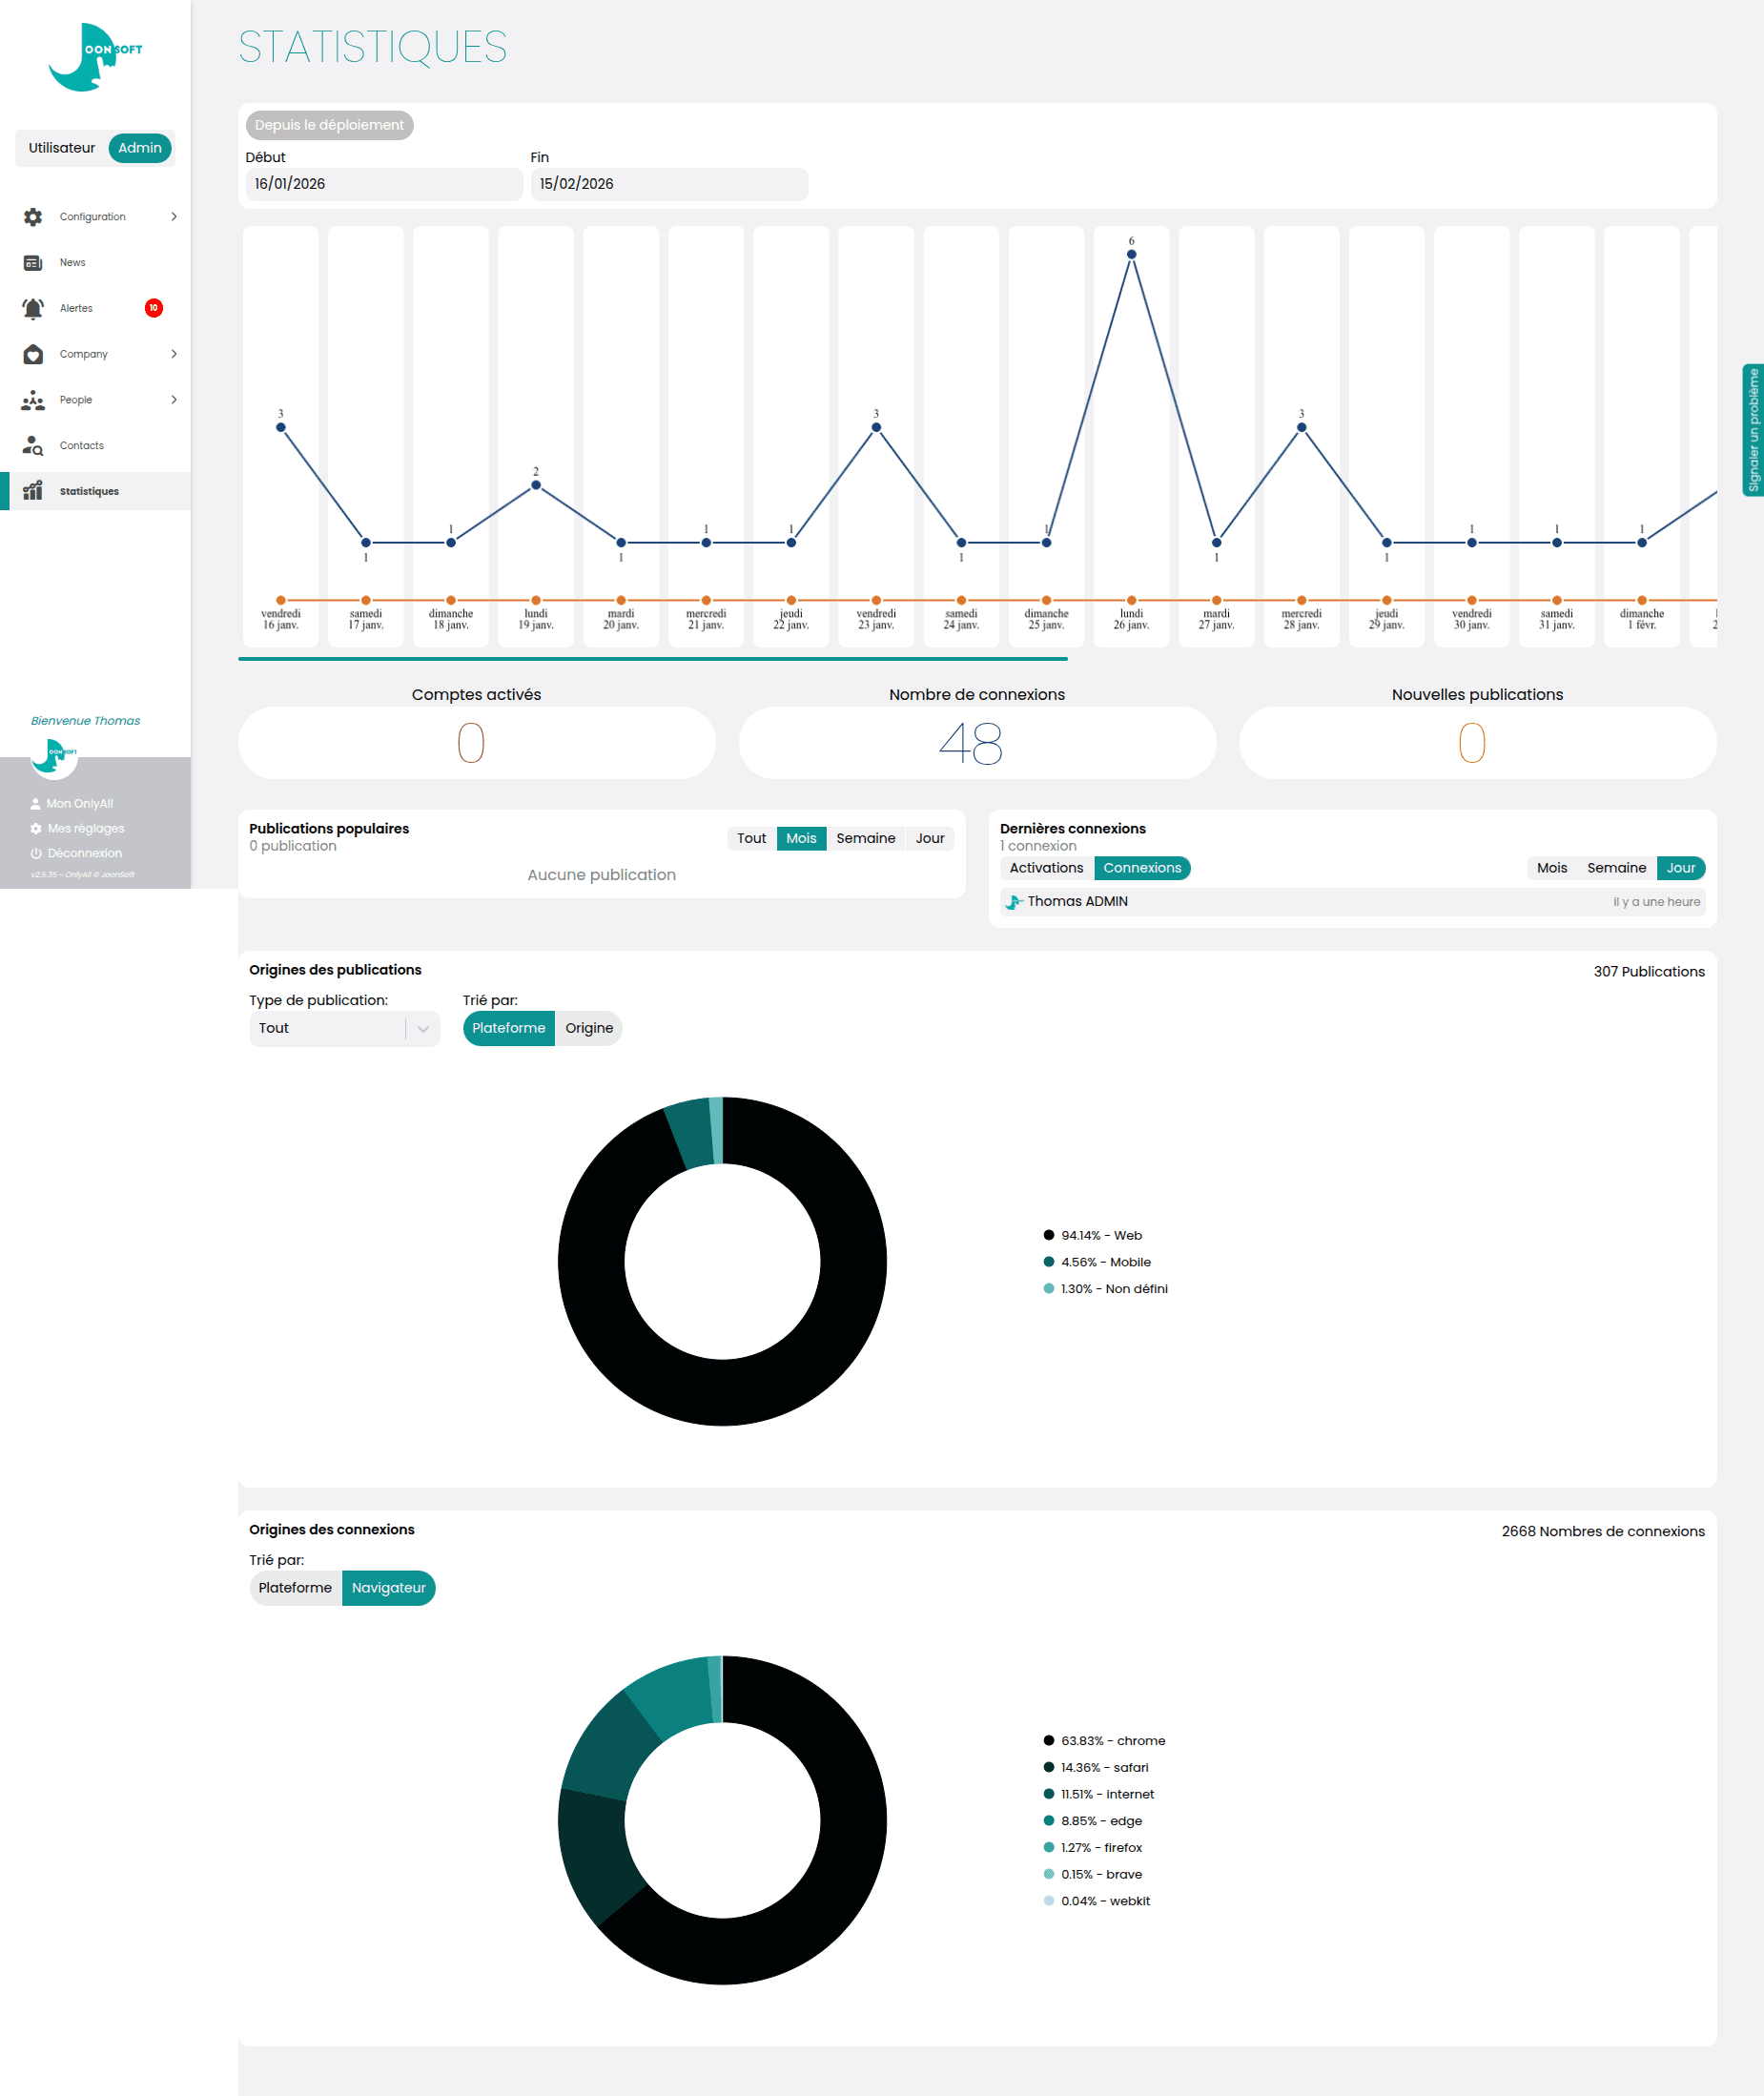Click the Alertes bell icon
The height and width of the screenshot is (2096, 1764).
[x=33, y=309]
